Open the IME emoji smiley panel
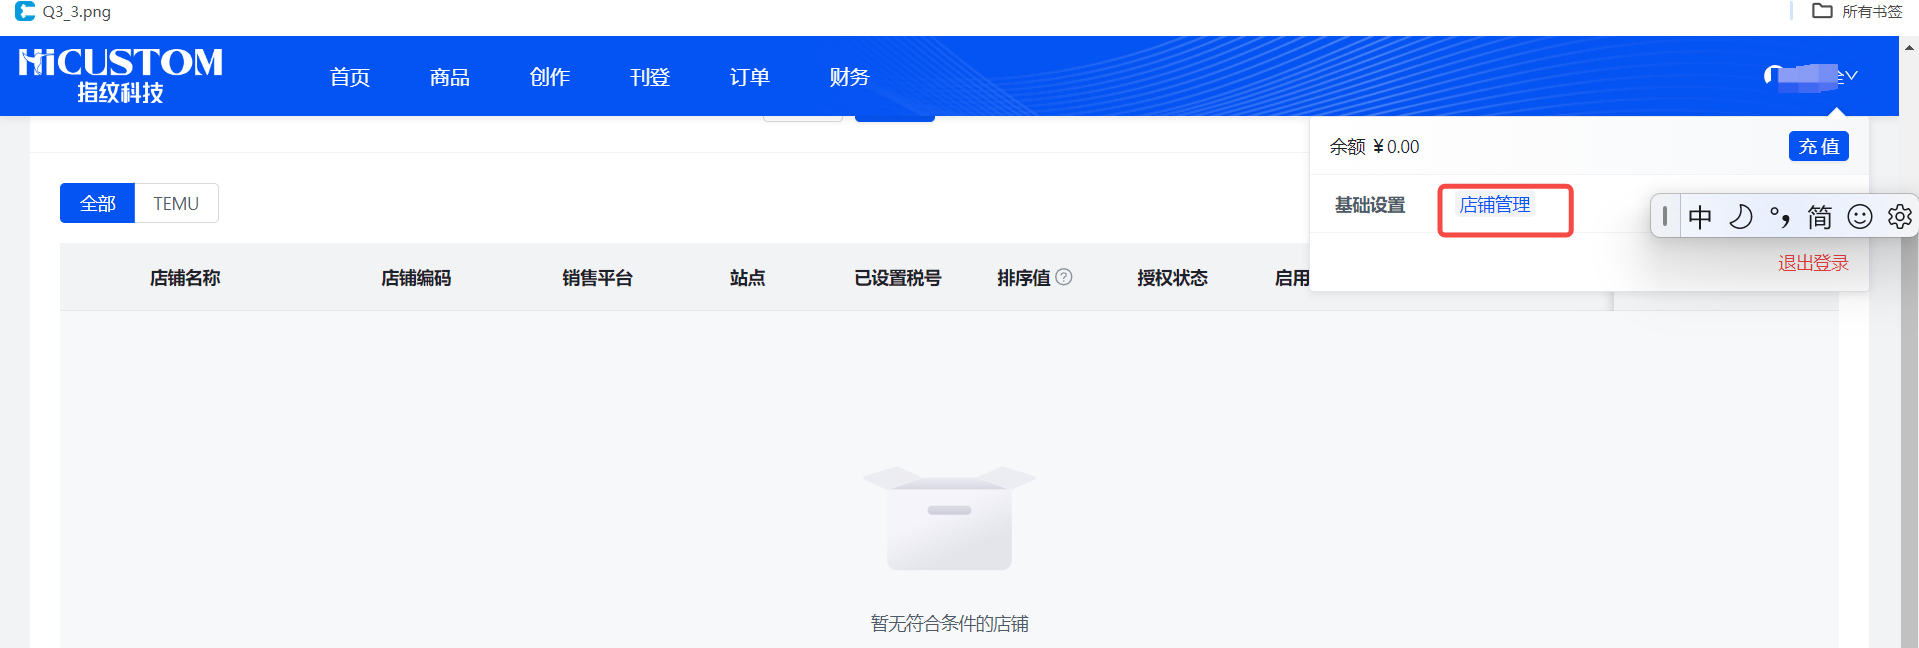1919x648 pixels. pos(1860,216)
